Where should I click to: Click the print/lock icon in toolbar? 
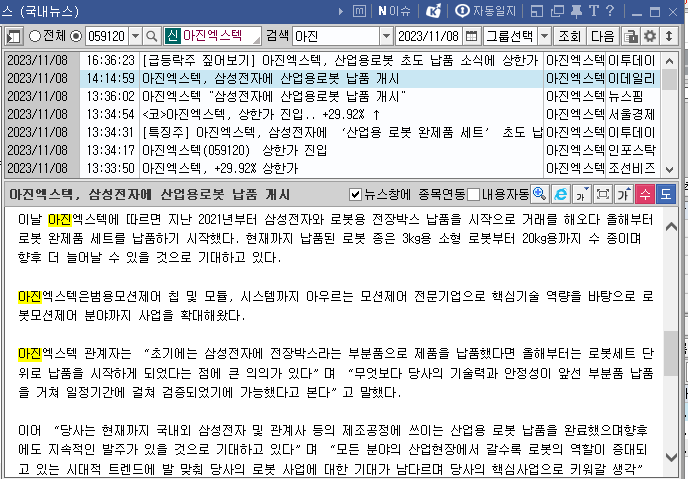pyautogui.click(x=631, y=36)
